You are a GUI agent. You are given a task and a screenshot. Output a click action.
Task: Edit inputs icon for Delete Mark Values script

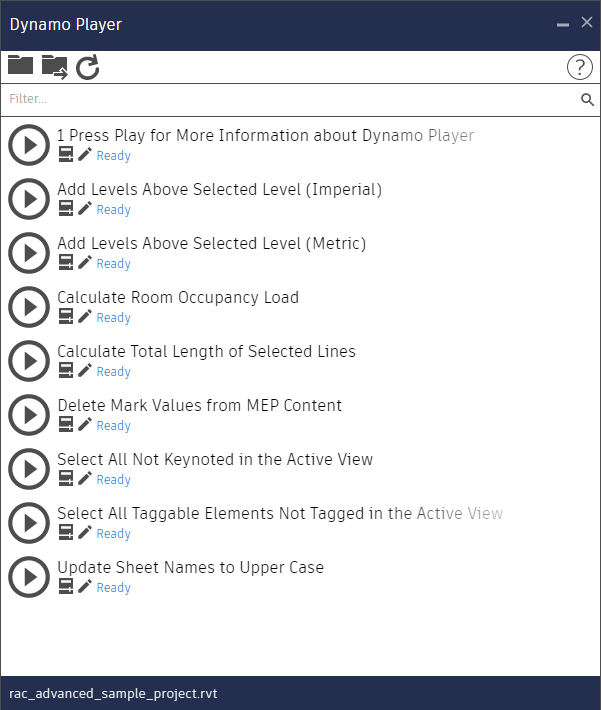coord(66,425)
